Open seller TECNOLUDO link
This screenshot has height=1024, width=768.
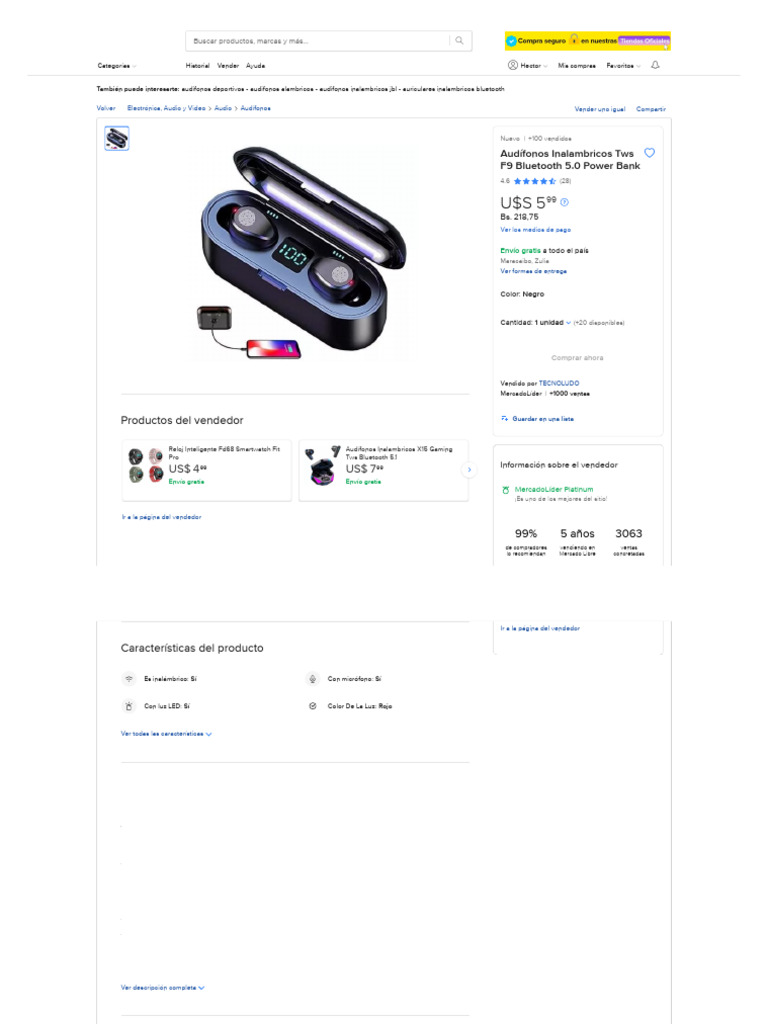point(559,383)
